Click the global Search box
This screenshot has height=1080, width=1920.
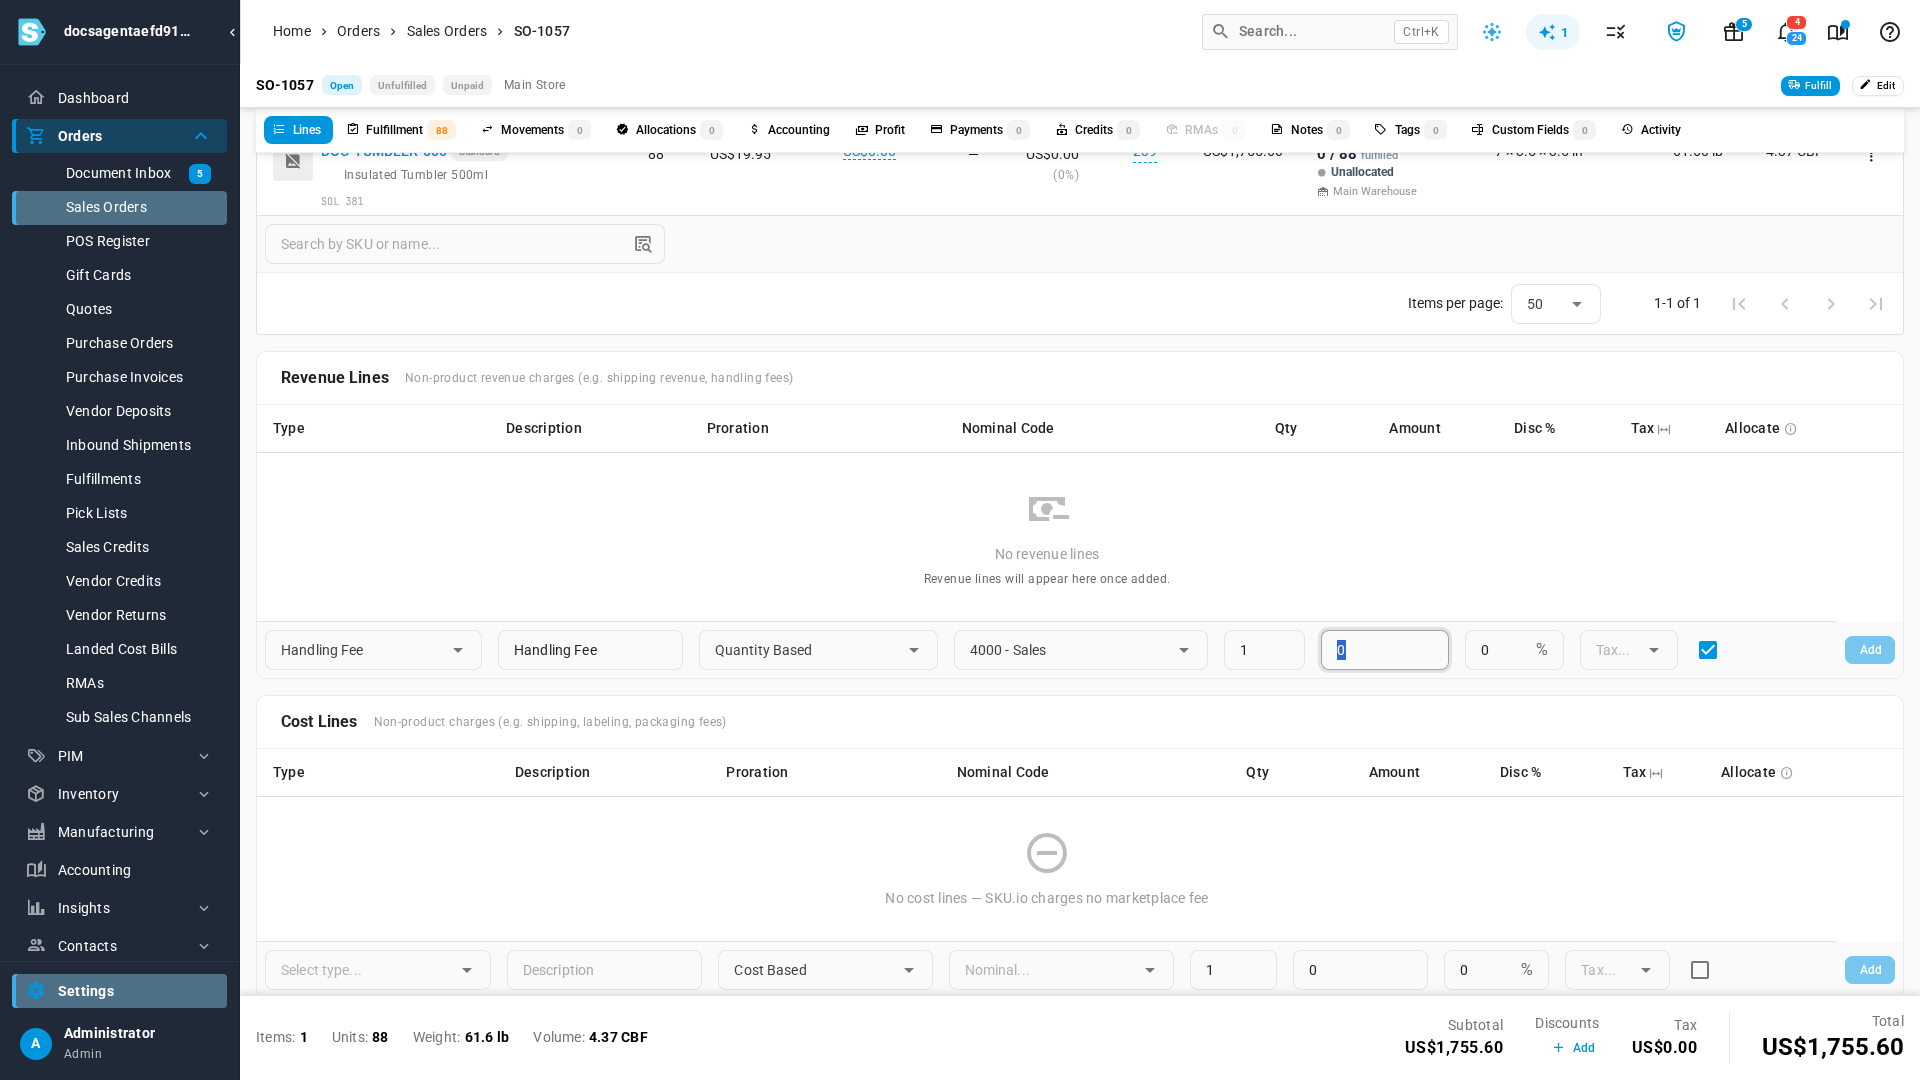pyautogui.click(x=1329, y=32)
